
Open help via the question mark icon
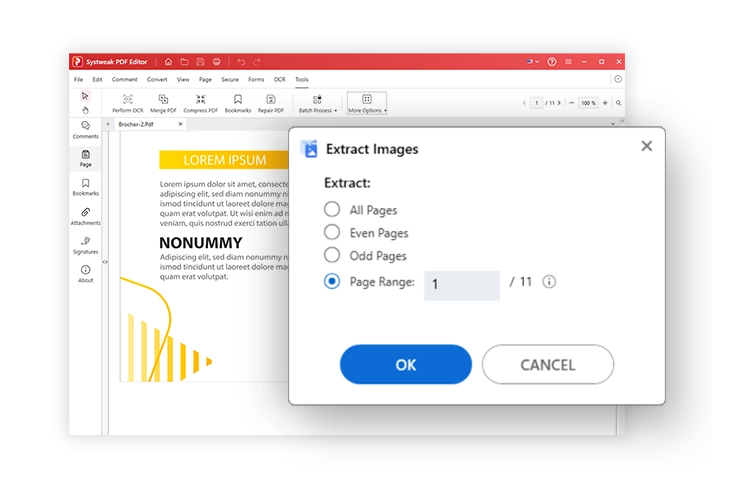pos(552,62)
